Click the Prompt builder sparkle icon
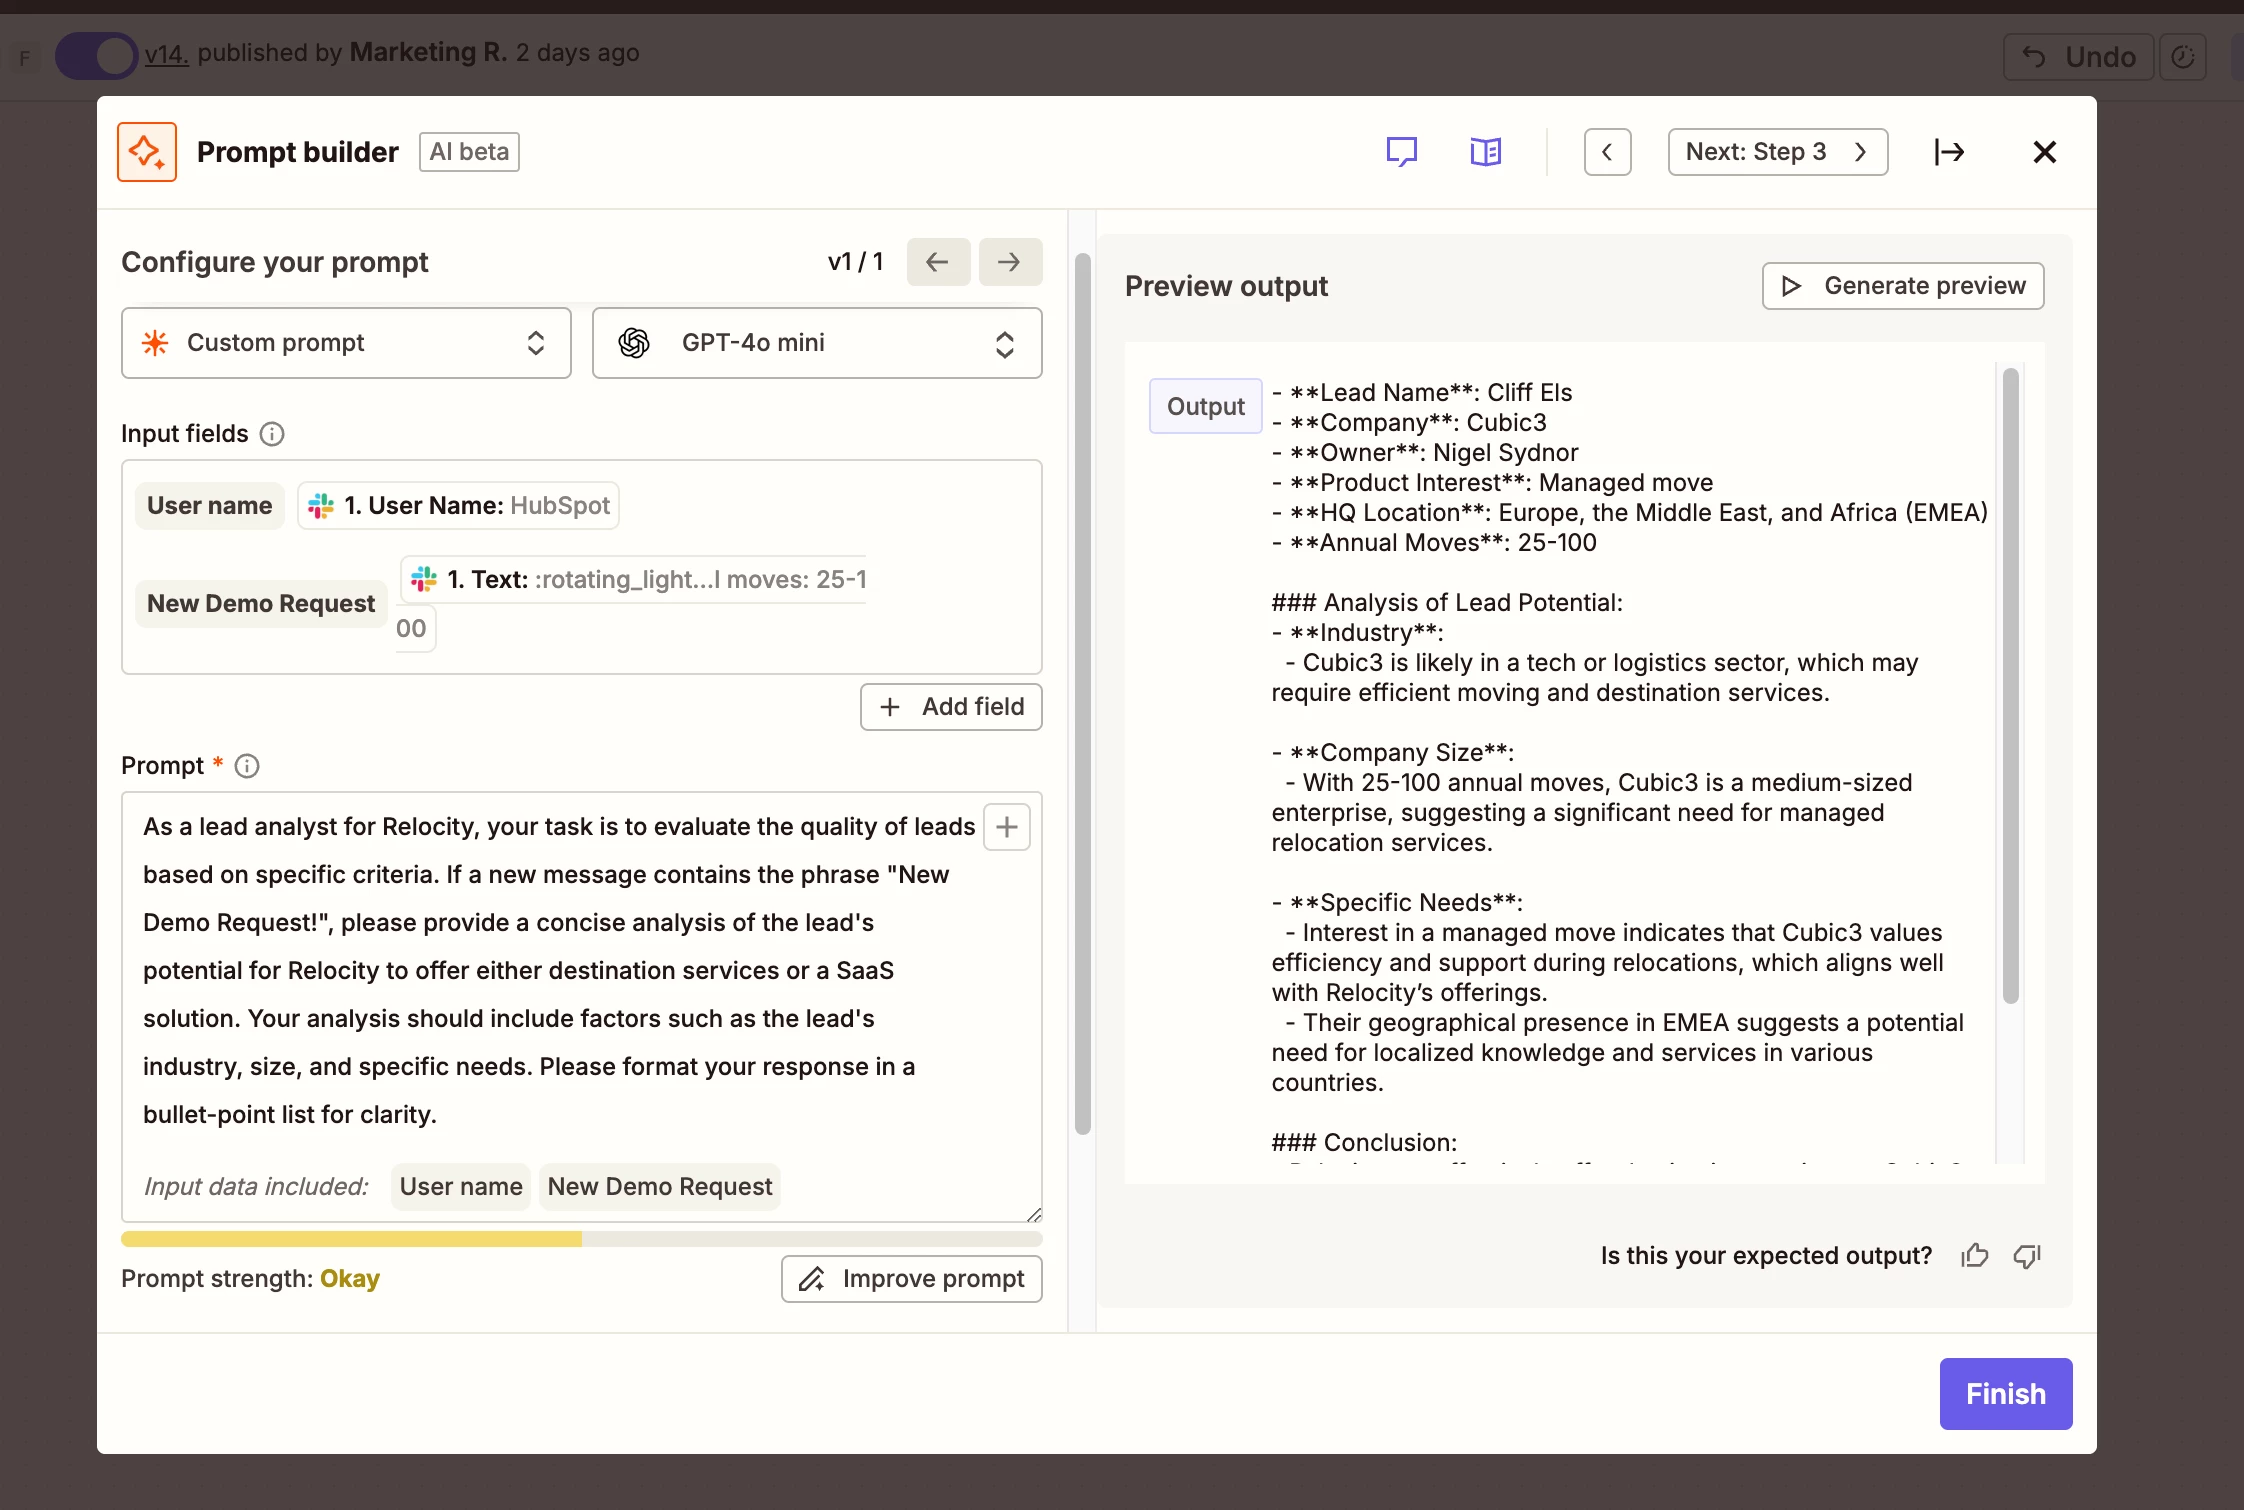 tap(147, 152)
